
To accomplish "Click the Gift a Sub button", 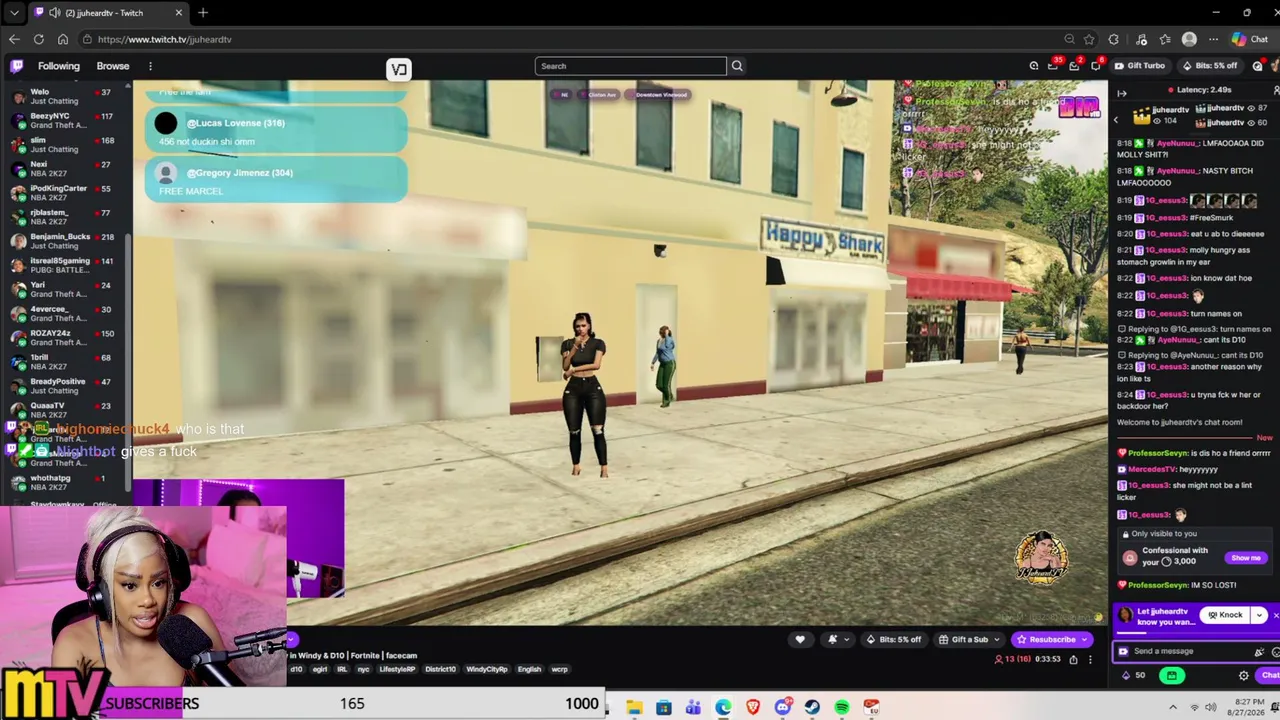I will (x=968, y=640).
